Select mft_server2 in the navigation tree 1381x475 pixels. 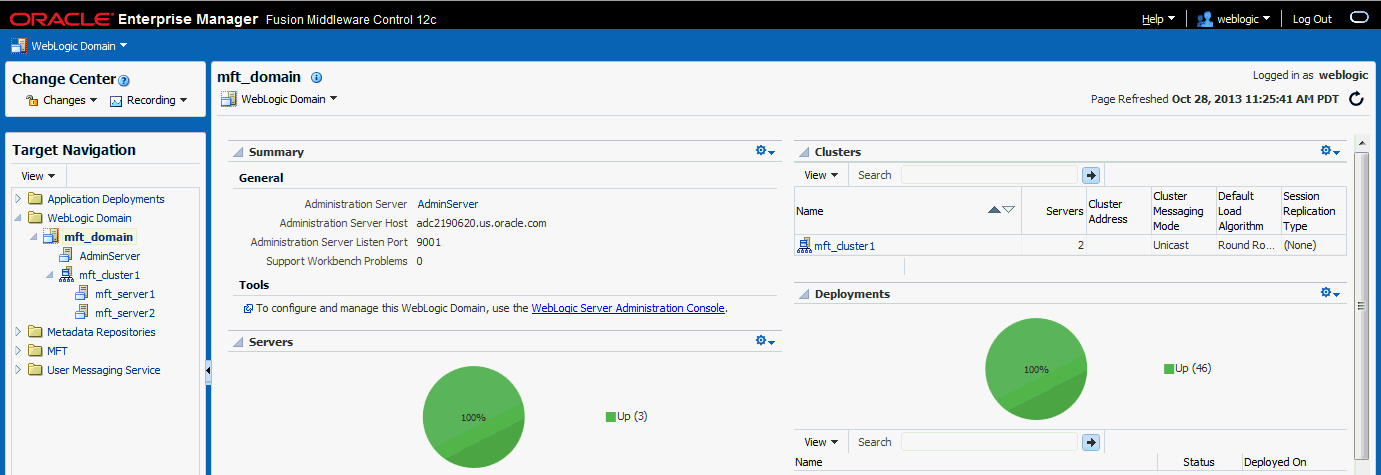pyautogui.click(x=125, y=313)
